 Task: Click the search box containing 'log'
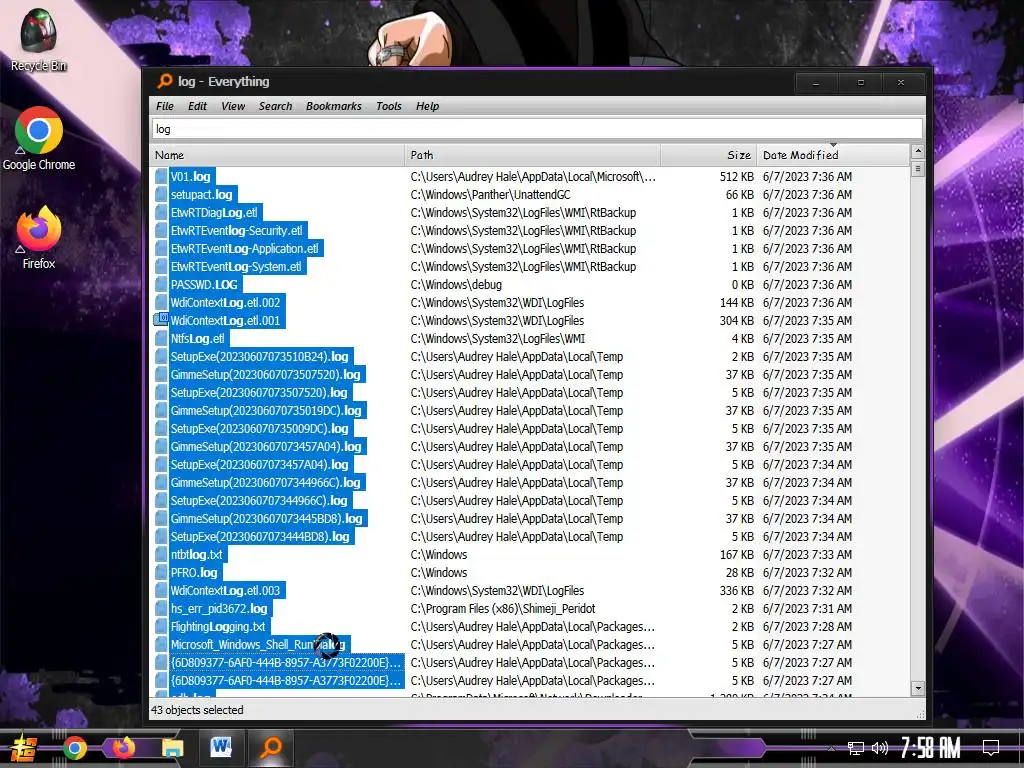[x=537, y=129]
